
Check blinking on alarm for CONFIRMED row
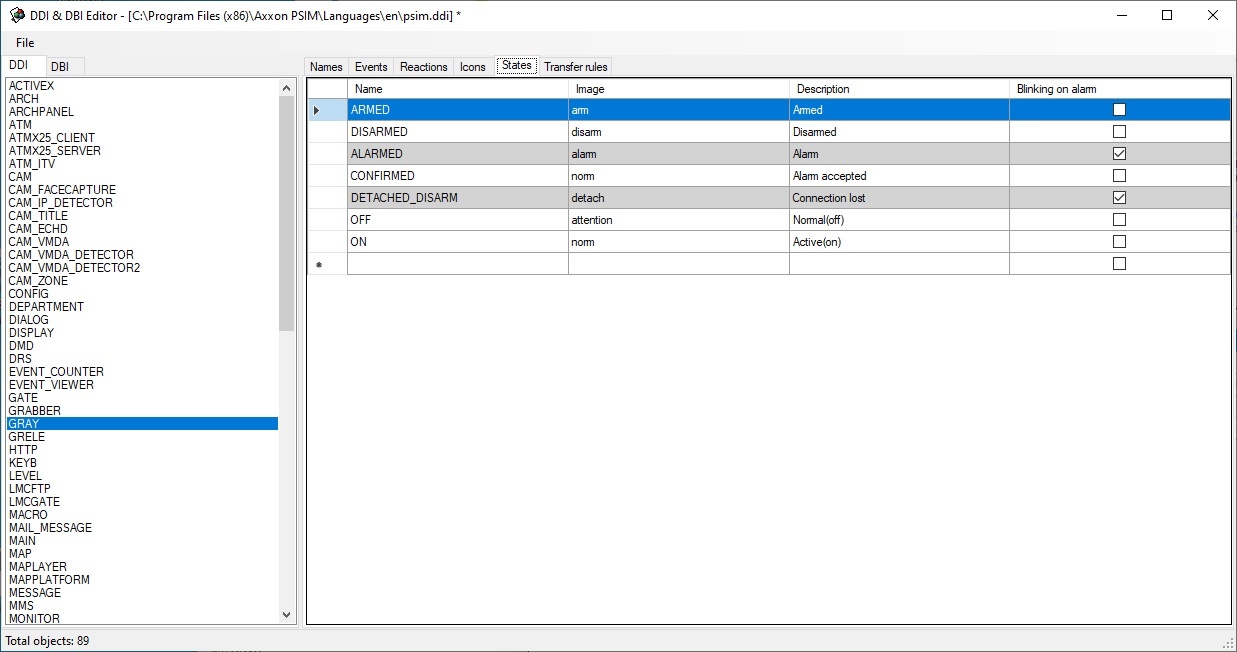pos(1119,176)
